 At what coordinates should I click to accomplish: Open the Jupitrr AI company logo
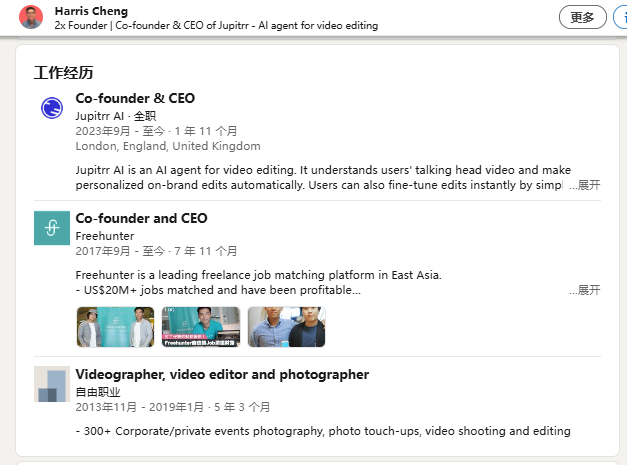click(x=52, y=108)
